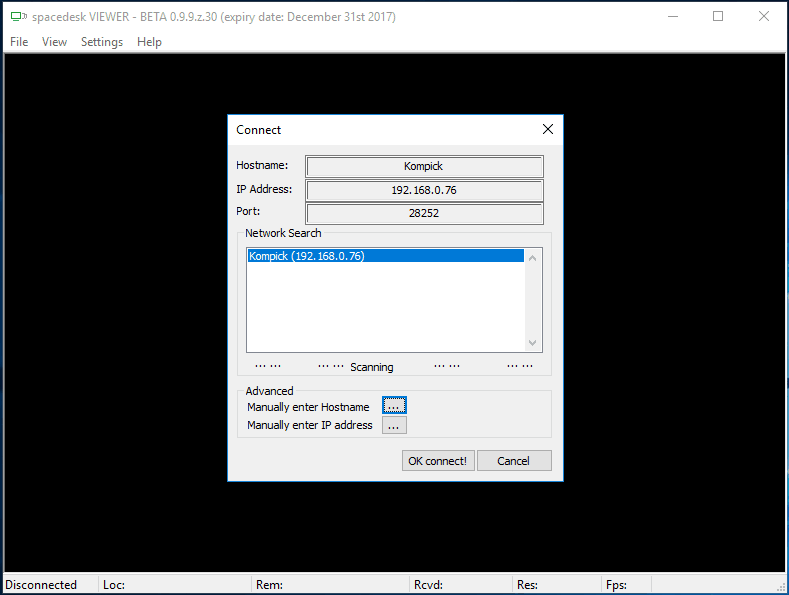The image size is (789, 595).
Task: Click the spacedesk app icon in title bar
Action: click(x=18, y=17)
